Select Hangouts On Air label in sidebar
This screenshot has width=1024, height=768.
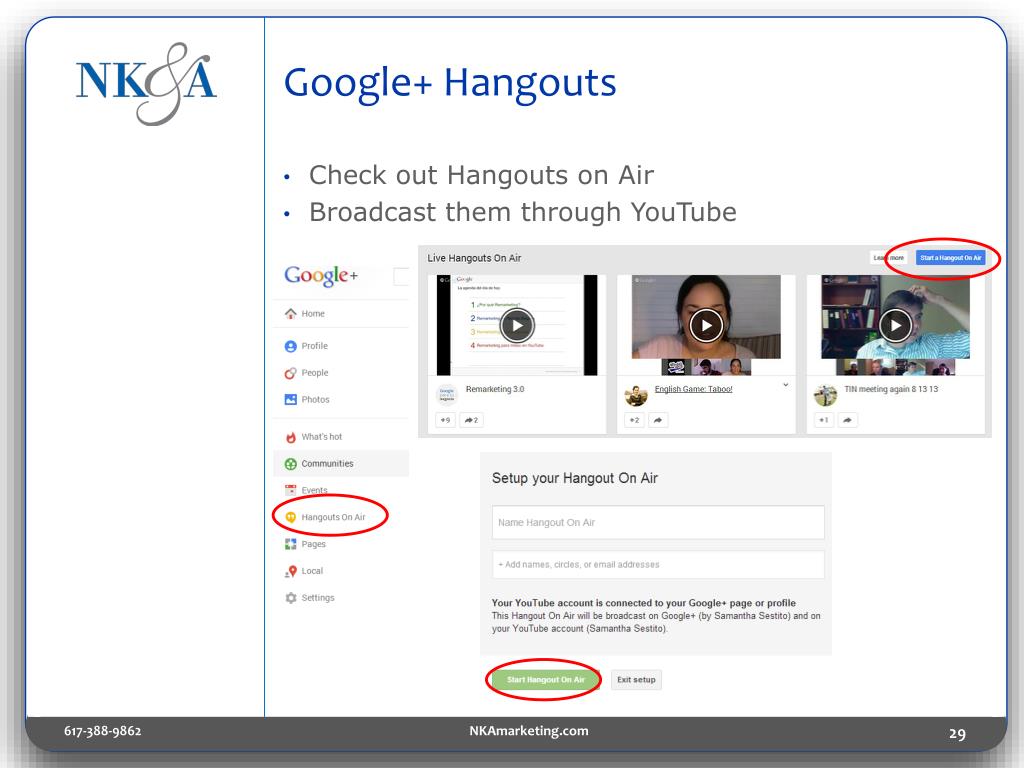[x=333, y=517]
